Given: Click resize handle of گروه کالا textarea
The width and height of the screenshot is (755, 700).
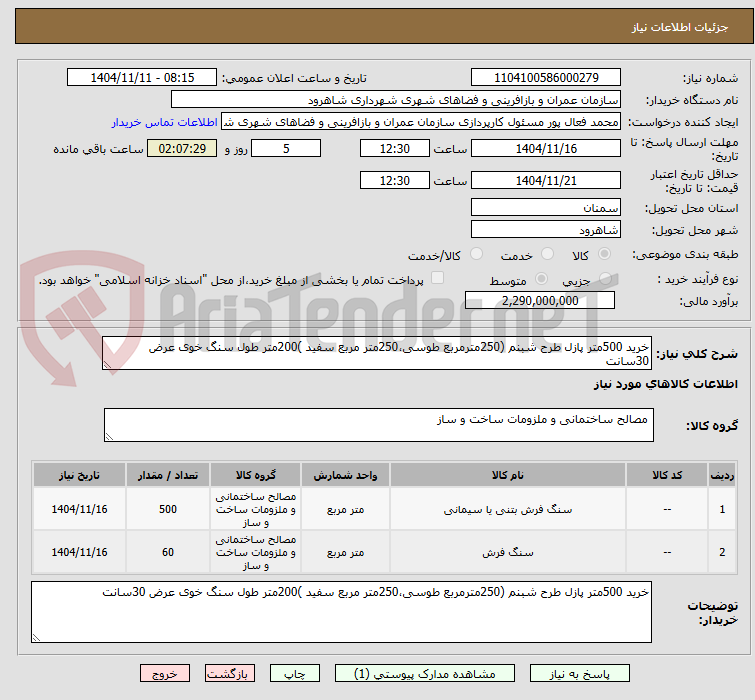Looking at the screenshot, I should (109, 437).
